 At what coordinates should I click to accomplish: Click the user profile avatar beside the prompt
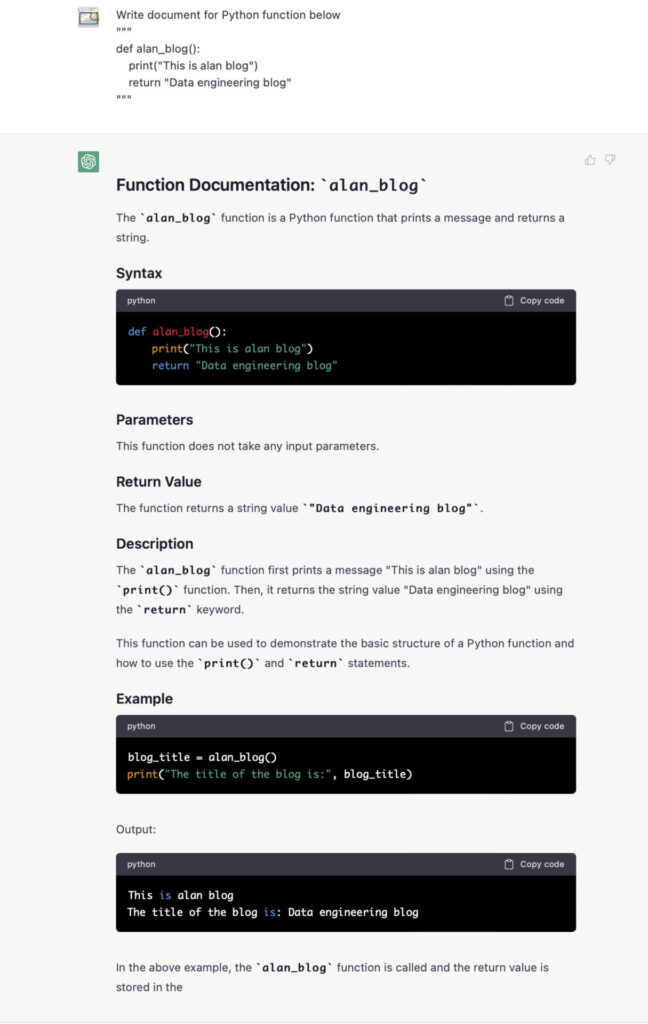(89, 17)
